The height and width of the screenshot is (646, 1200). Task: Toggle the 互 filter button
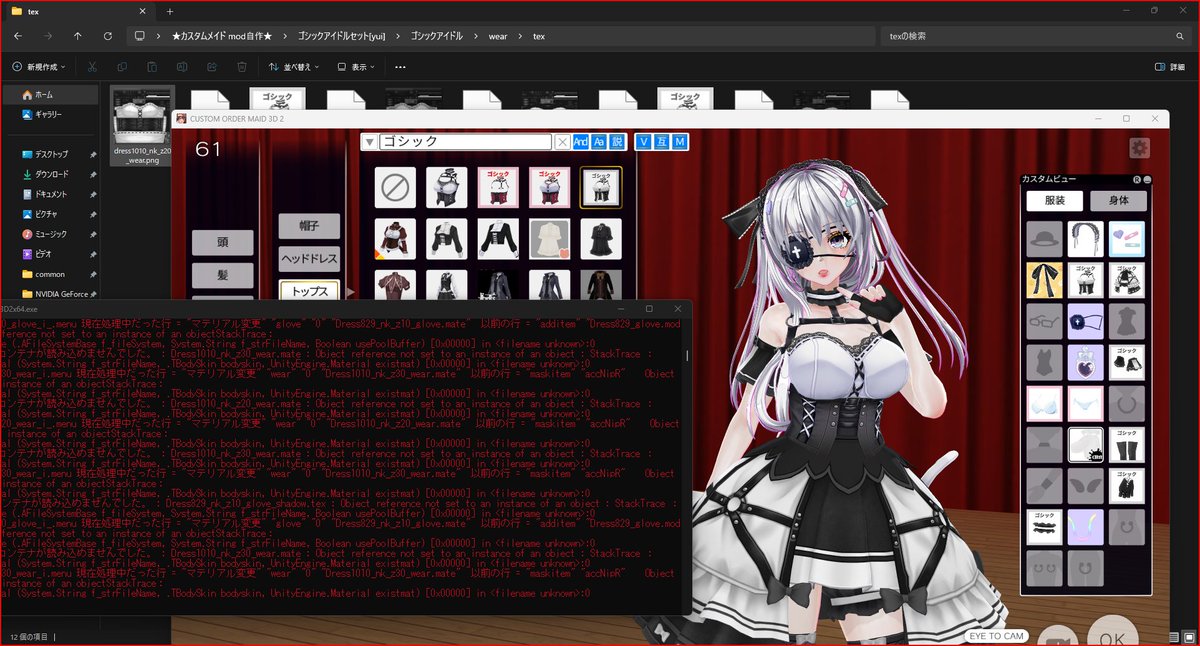tap(661, 142)
